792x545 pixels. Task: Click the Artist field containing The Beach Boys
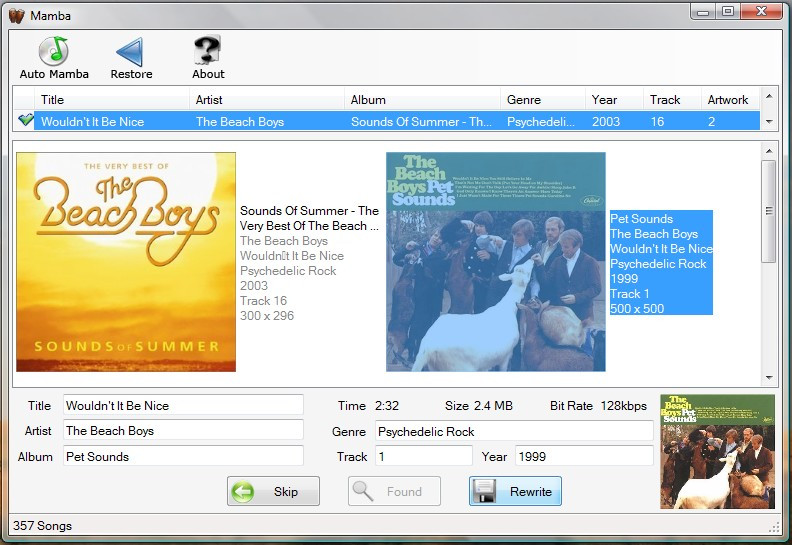click(x=183, y=430)
